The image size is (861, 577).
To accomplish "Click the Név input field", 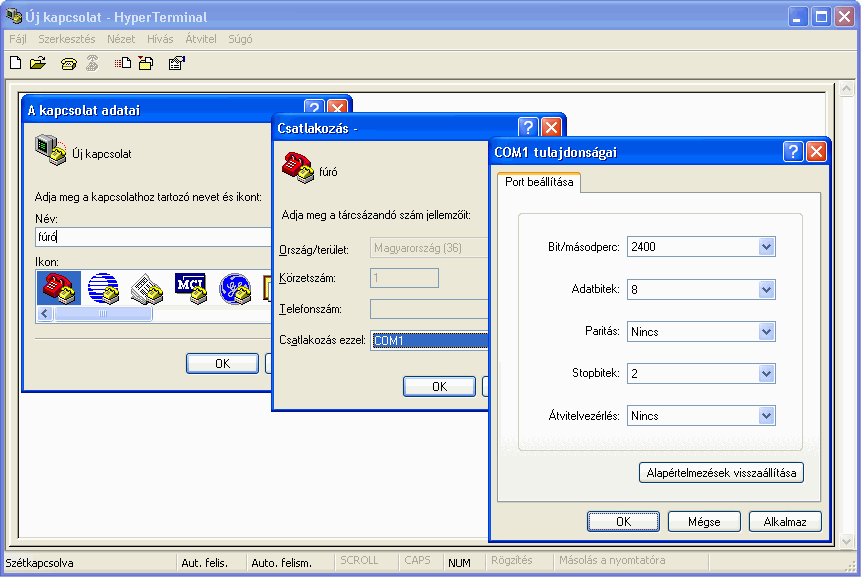I will [x=153, y=237].
